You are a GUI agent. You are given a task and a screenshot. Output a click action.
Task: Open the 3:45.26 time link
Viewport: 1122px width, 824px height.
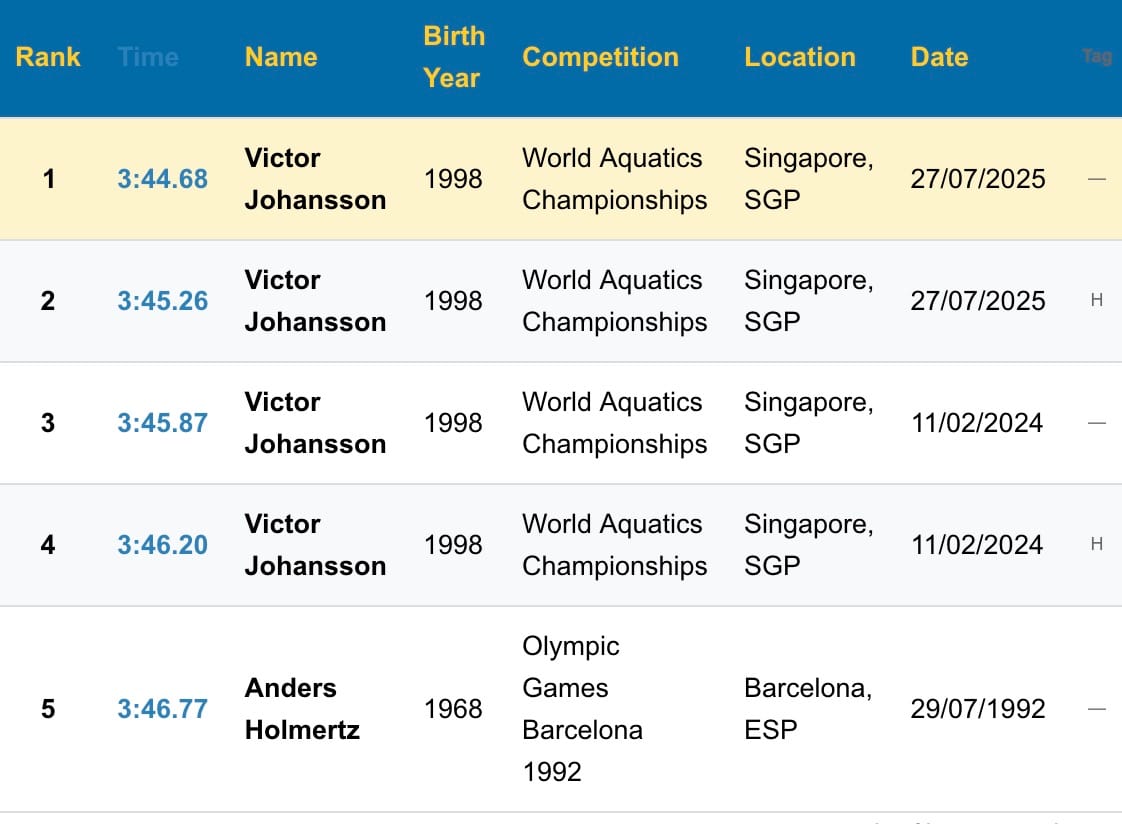[x=162, y=301]
